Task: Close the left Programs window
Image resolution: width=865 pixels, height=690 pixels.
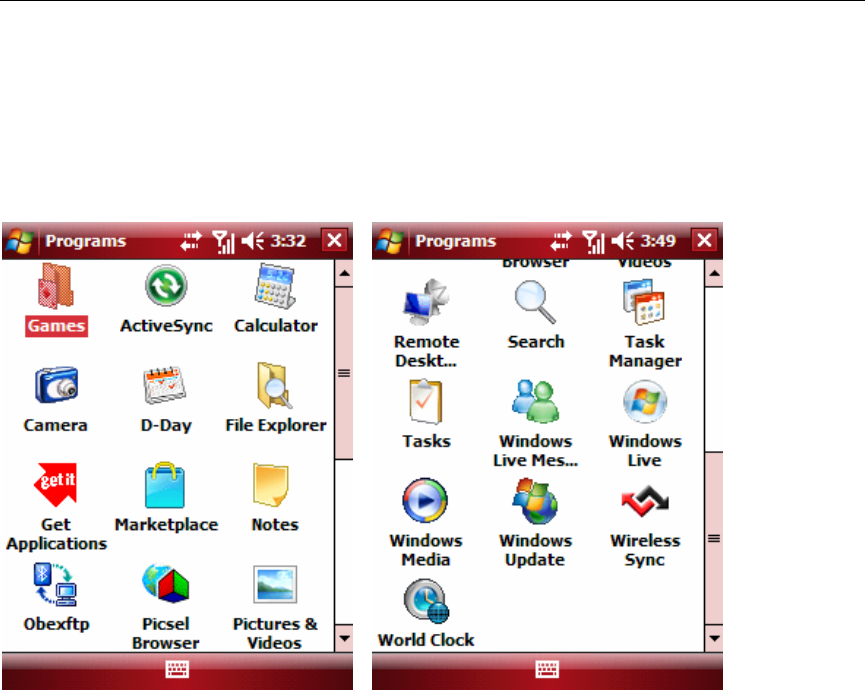Action: (x=334, y=240)
